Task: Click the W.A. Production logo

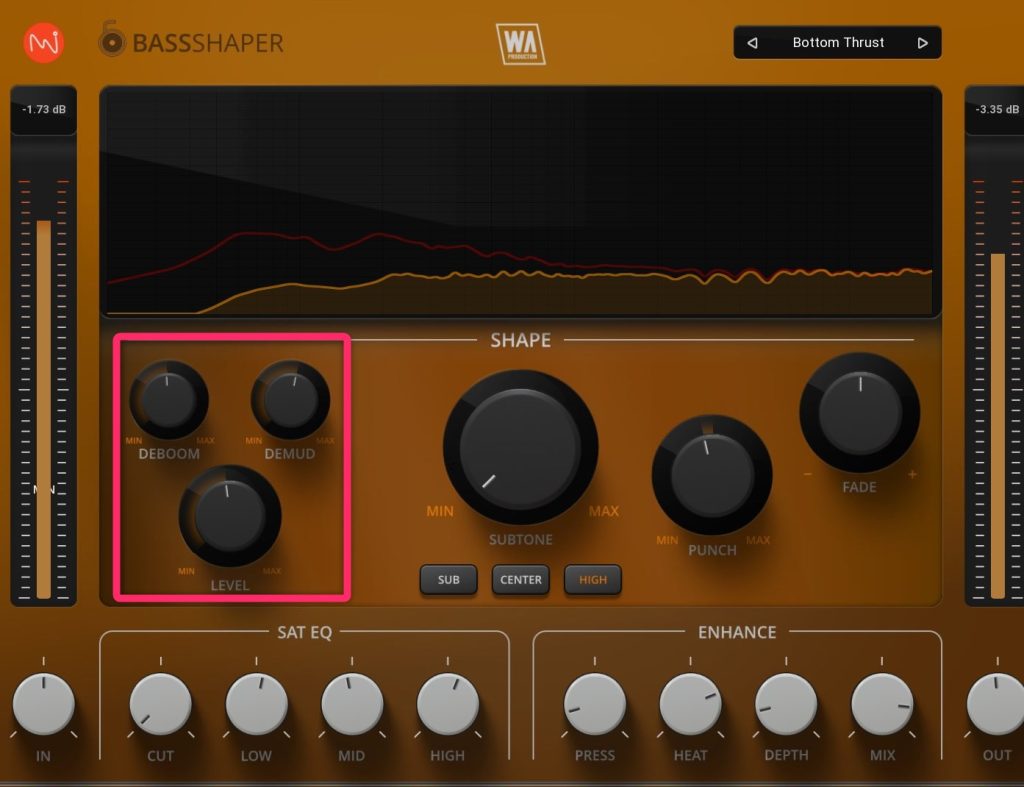Action: pos(520,44)
